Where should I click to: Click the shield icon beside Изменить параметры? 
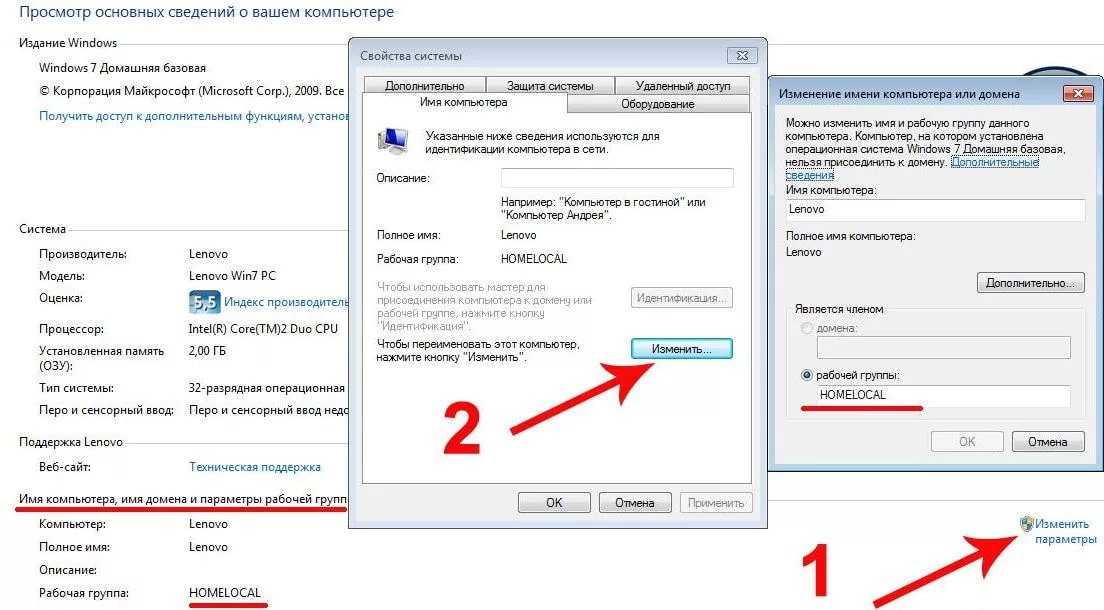[1027, 523]
